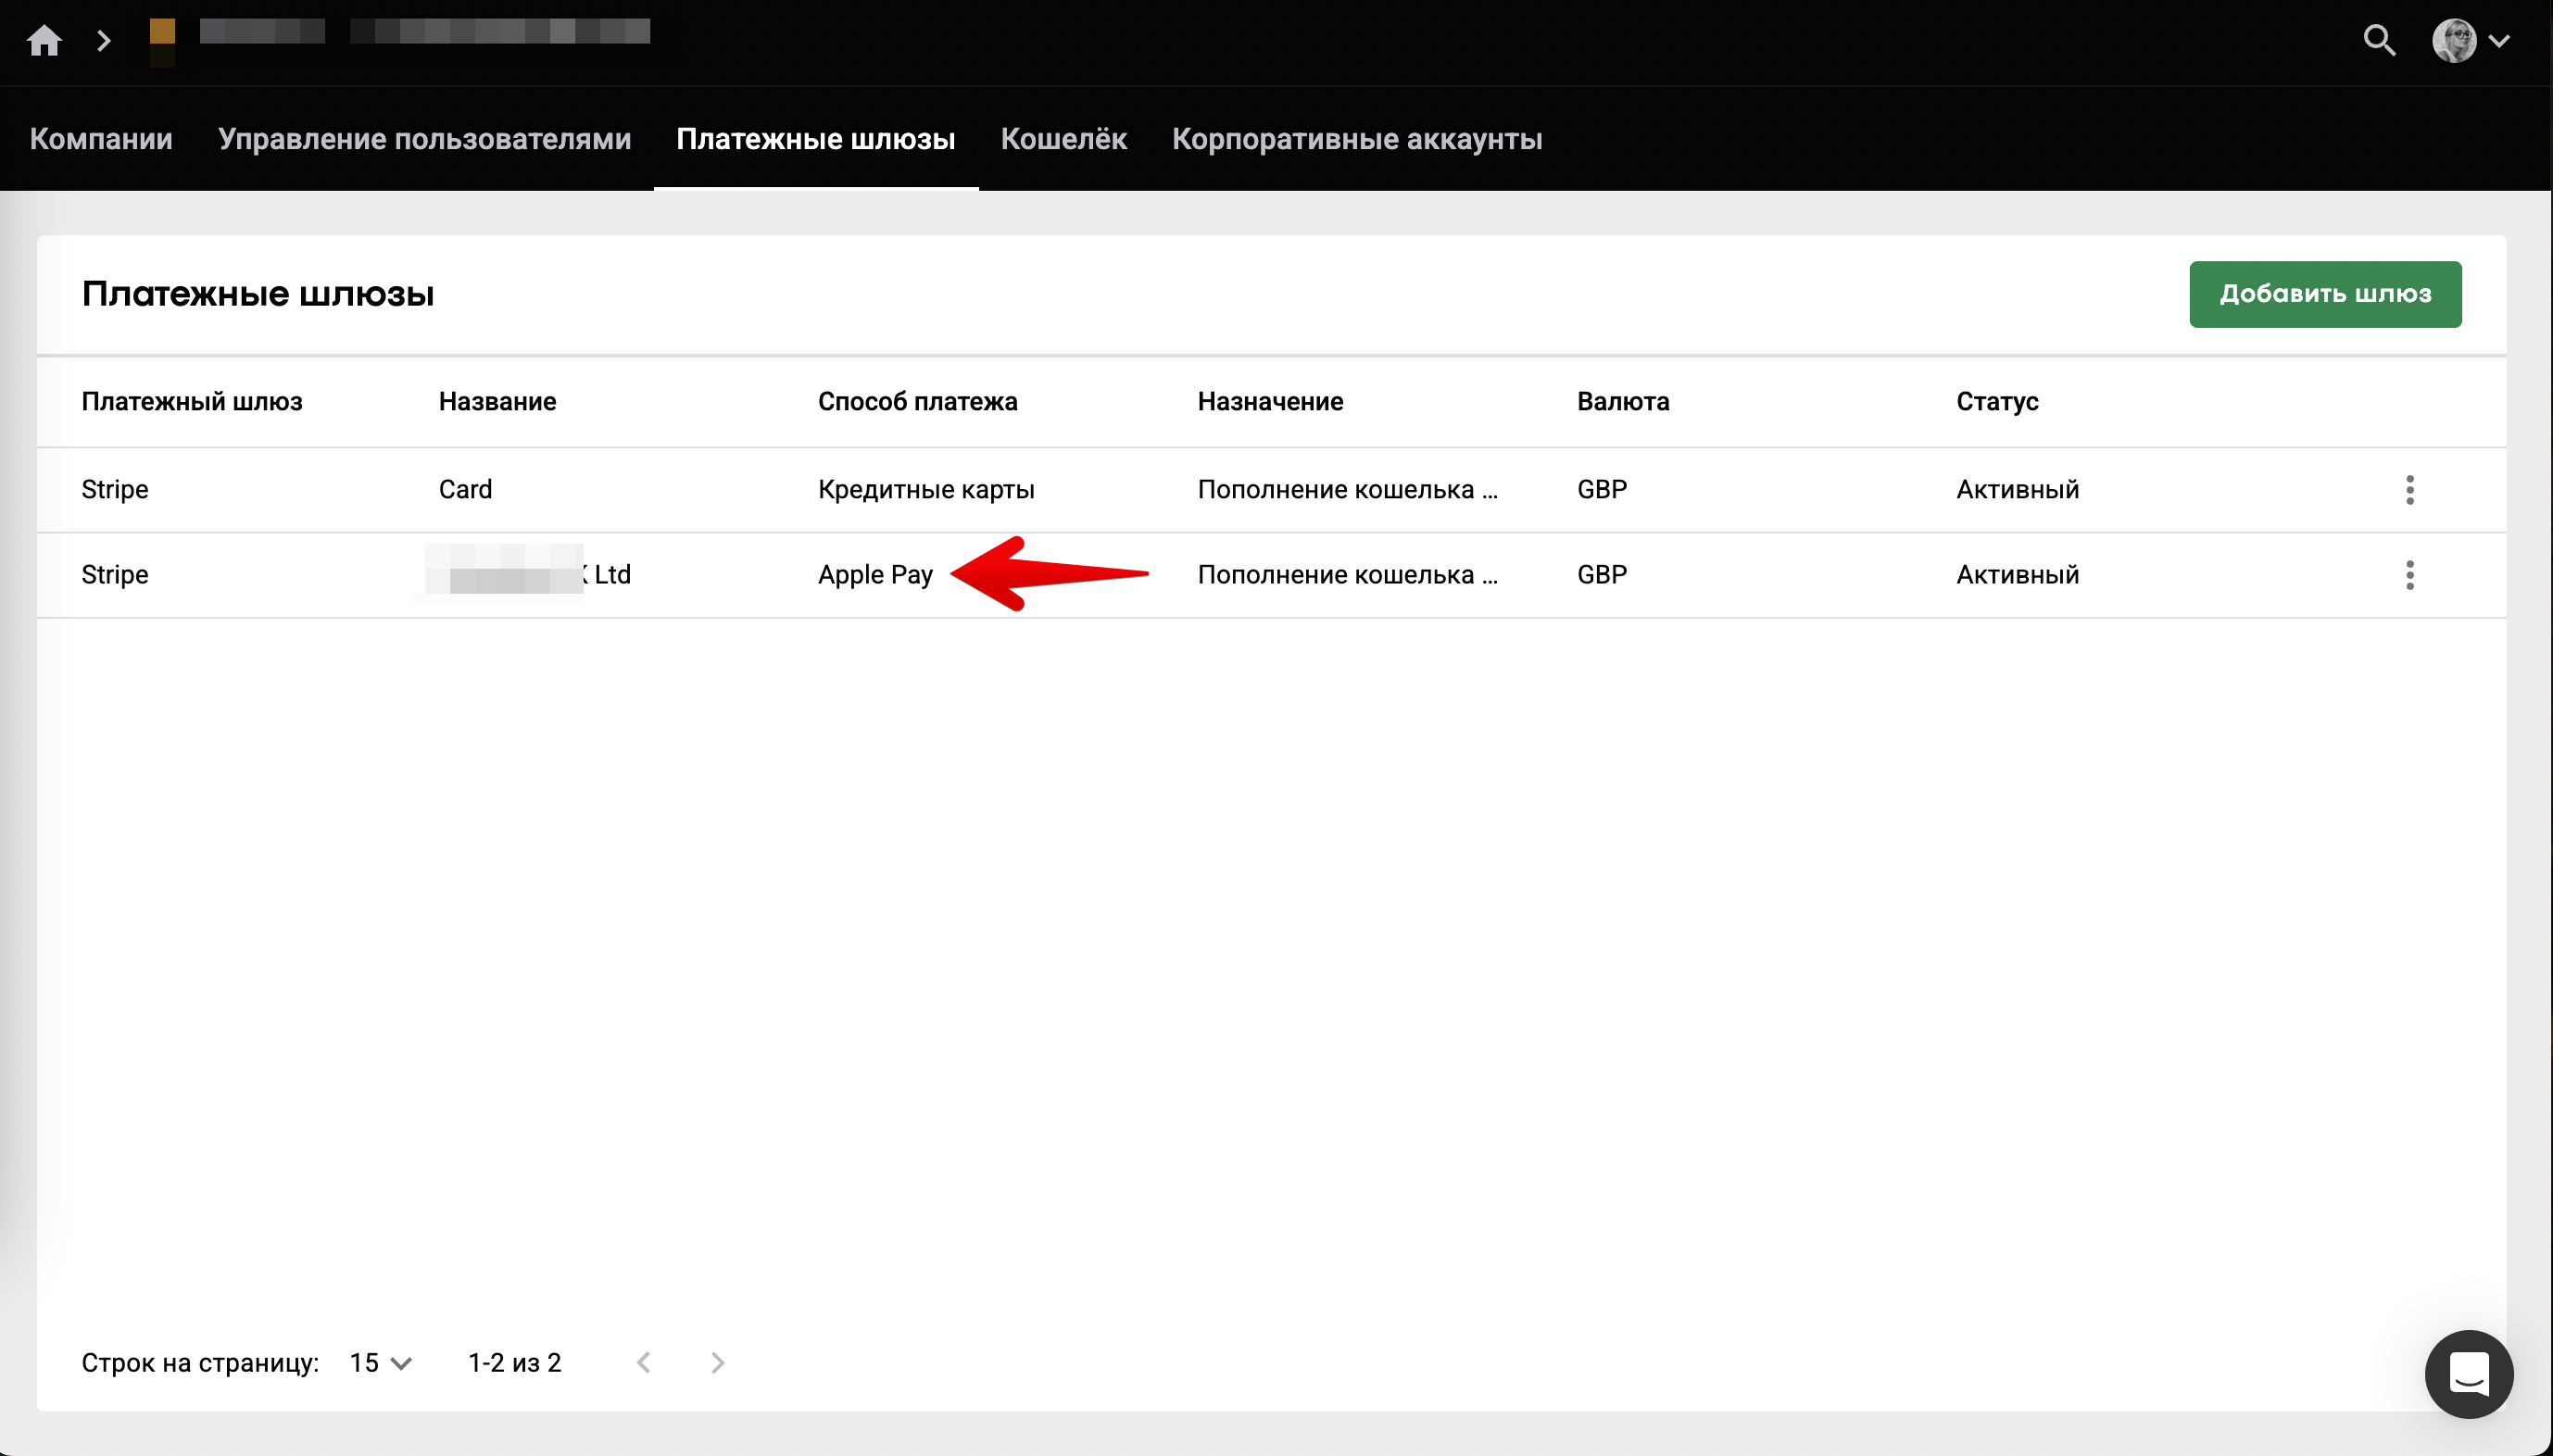Click the user avatar picture
Viewport: 2553px width, 1456px height.
tap(2453, 41)
